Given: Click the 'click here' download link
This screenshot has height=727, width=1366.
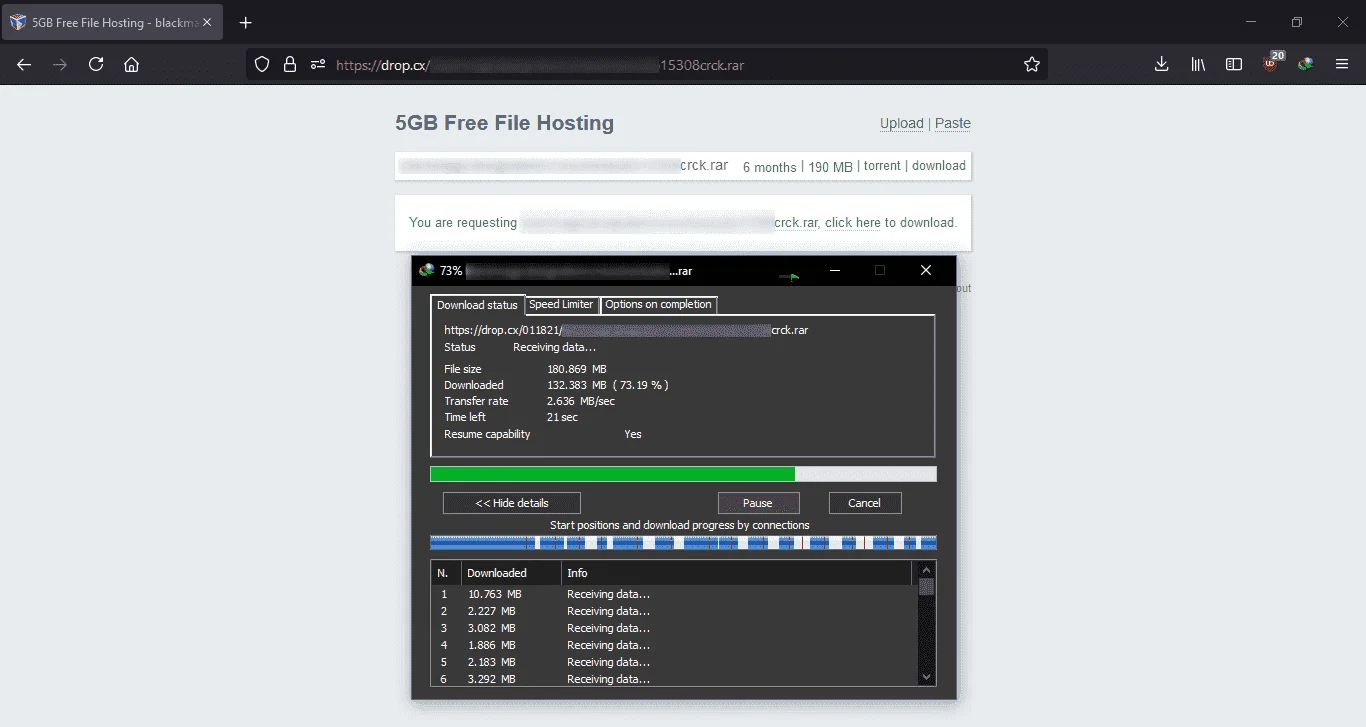Looking at the screenshot, I should 853,222.
